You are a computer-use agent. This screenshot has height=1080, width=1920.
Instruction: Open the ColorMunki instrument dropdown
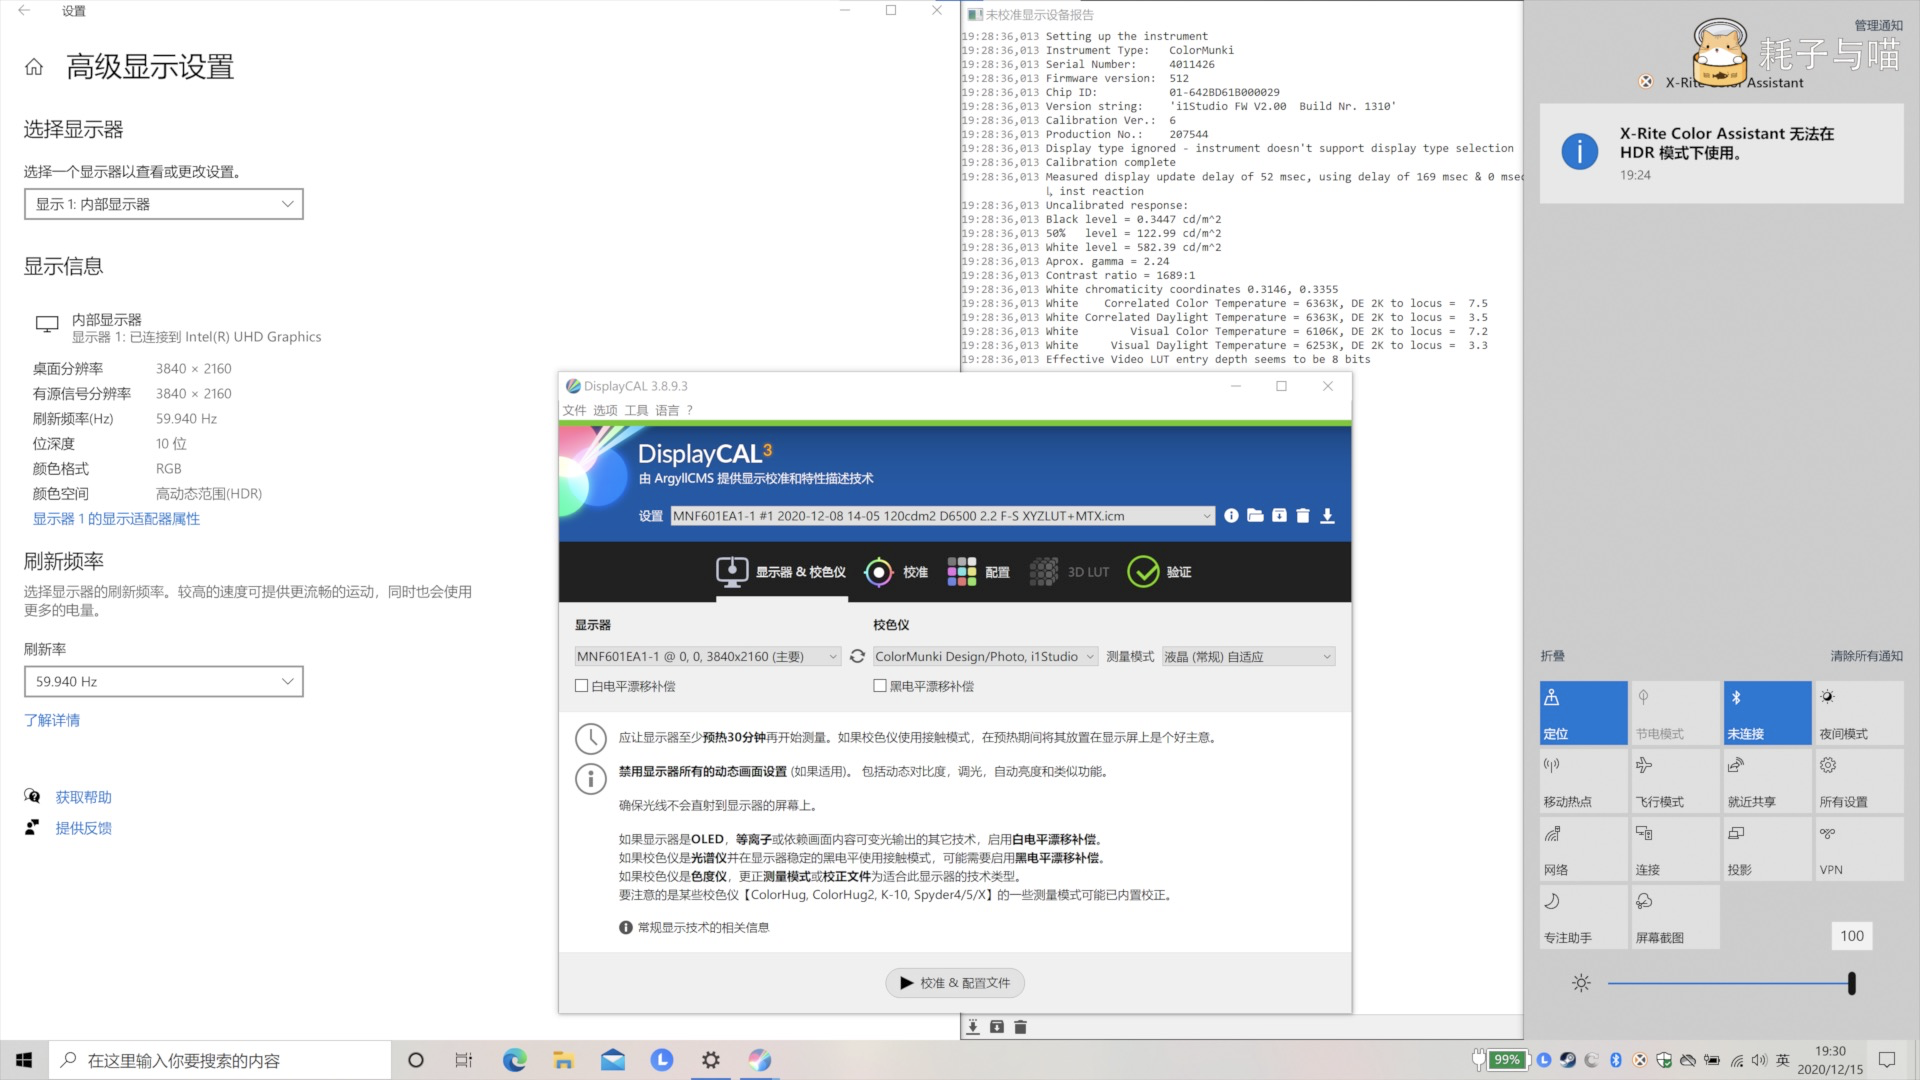985,657
